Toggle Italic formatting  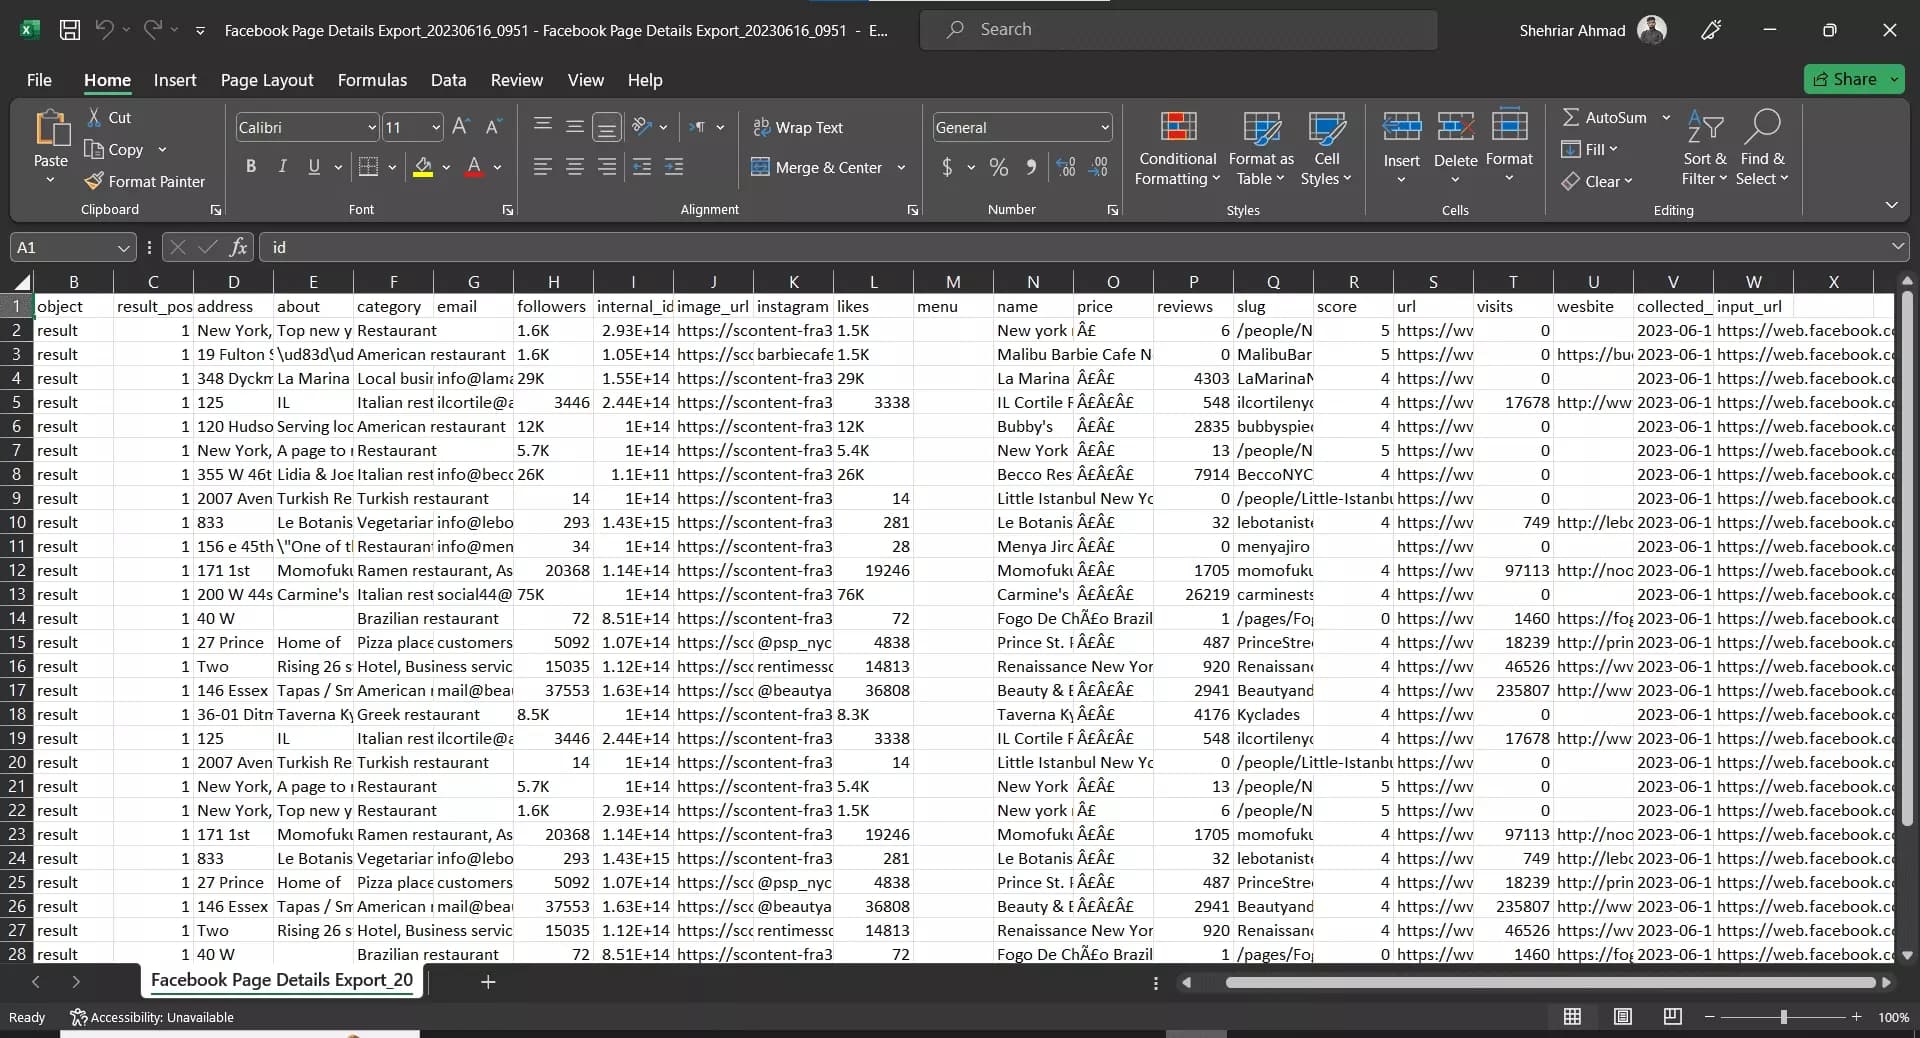(x=283, y=167)
